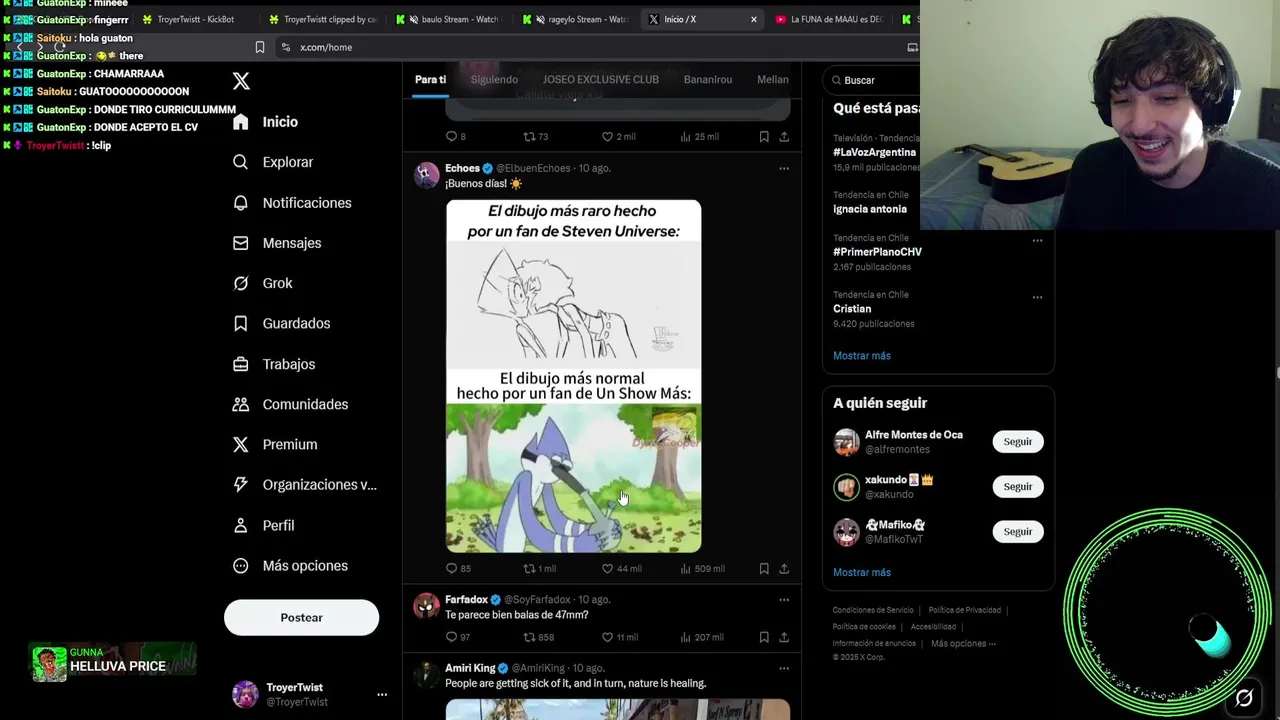Screen dimensions: 1280x720
Task: Open the ignacia antonia trend
Action: click(x=870, y=209)
